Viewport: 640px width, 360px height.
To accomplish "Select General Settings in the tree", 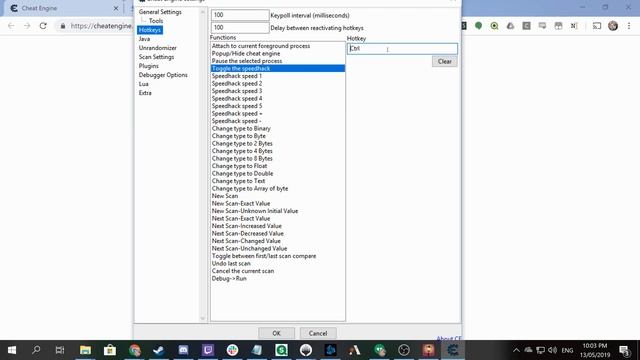I will tap(160, 12).
